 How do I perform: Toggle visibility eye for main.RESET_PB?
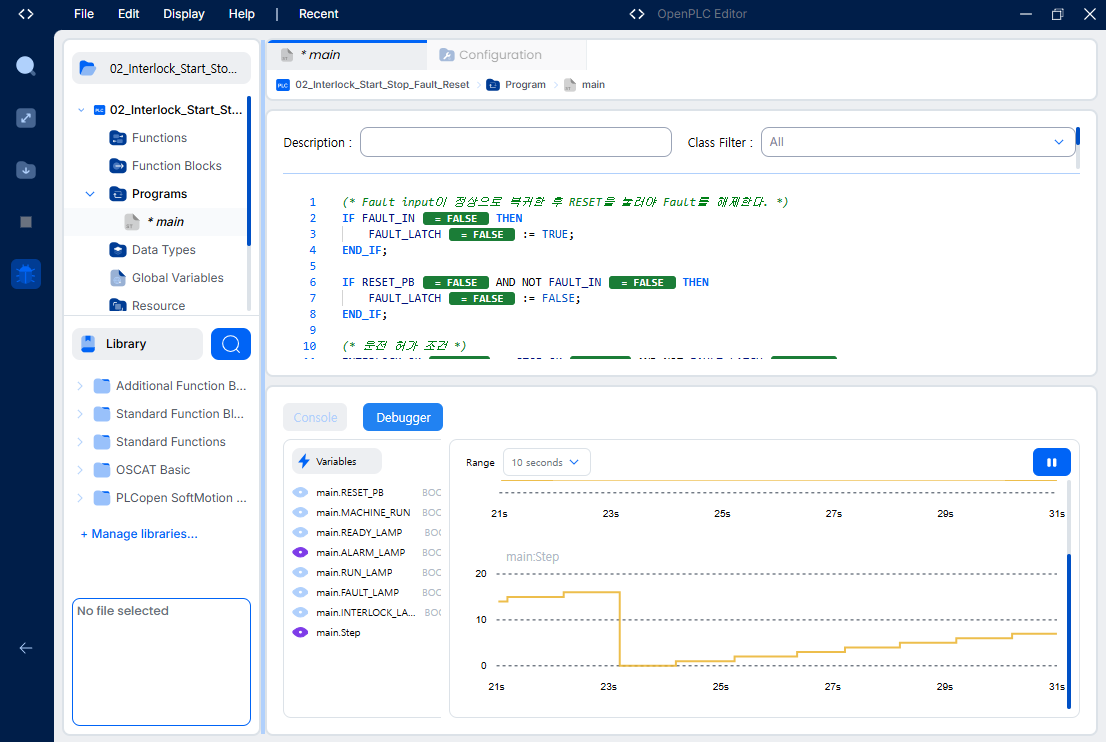pyautogui.click(x=300, y=492)
